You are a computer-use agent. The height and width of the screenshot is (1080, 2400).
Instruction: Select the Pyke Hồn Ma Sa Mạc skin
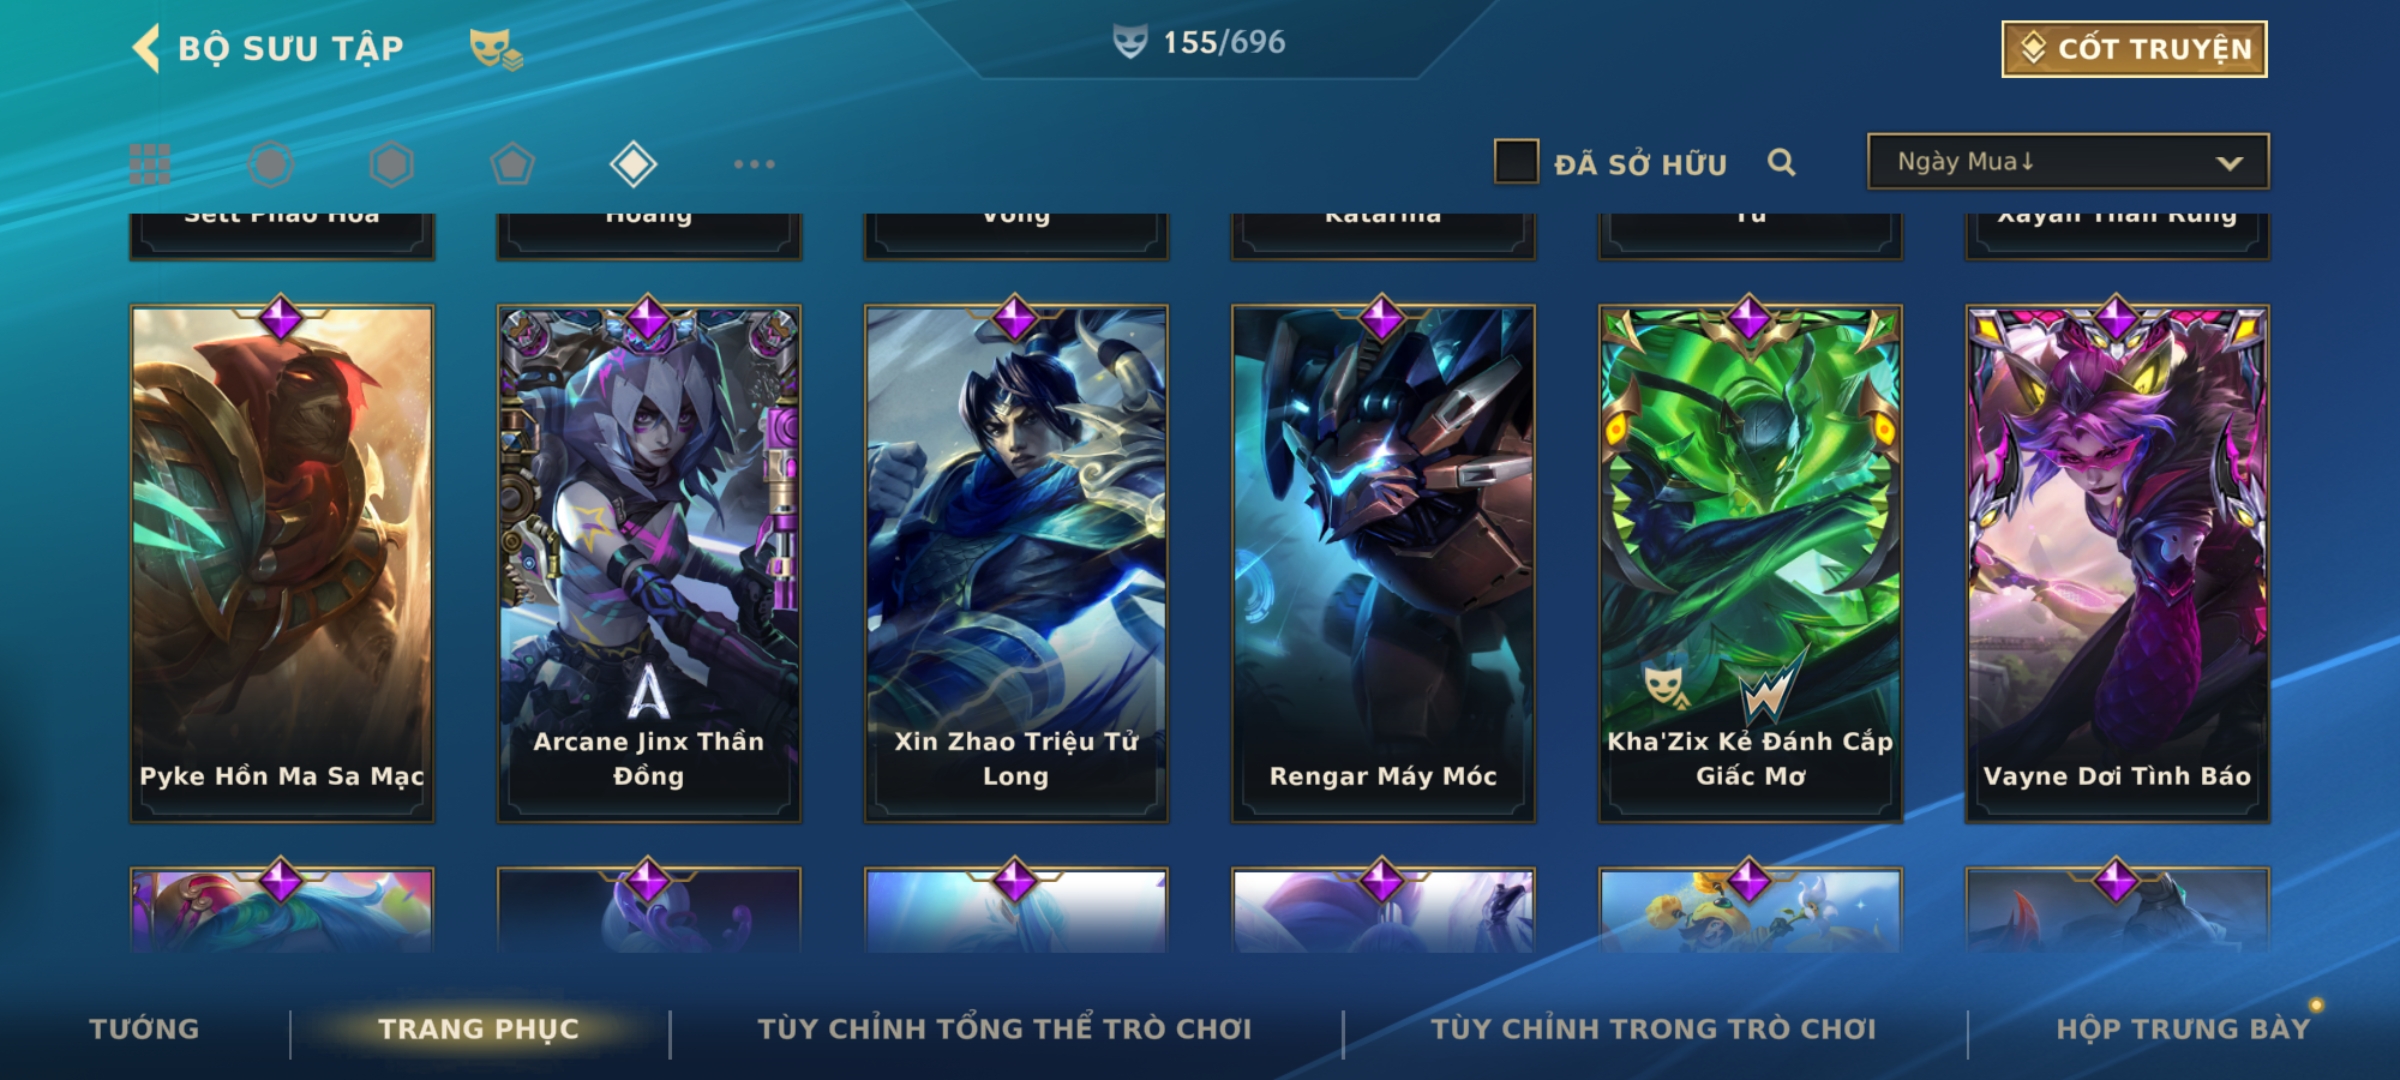tap(282, 563)
